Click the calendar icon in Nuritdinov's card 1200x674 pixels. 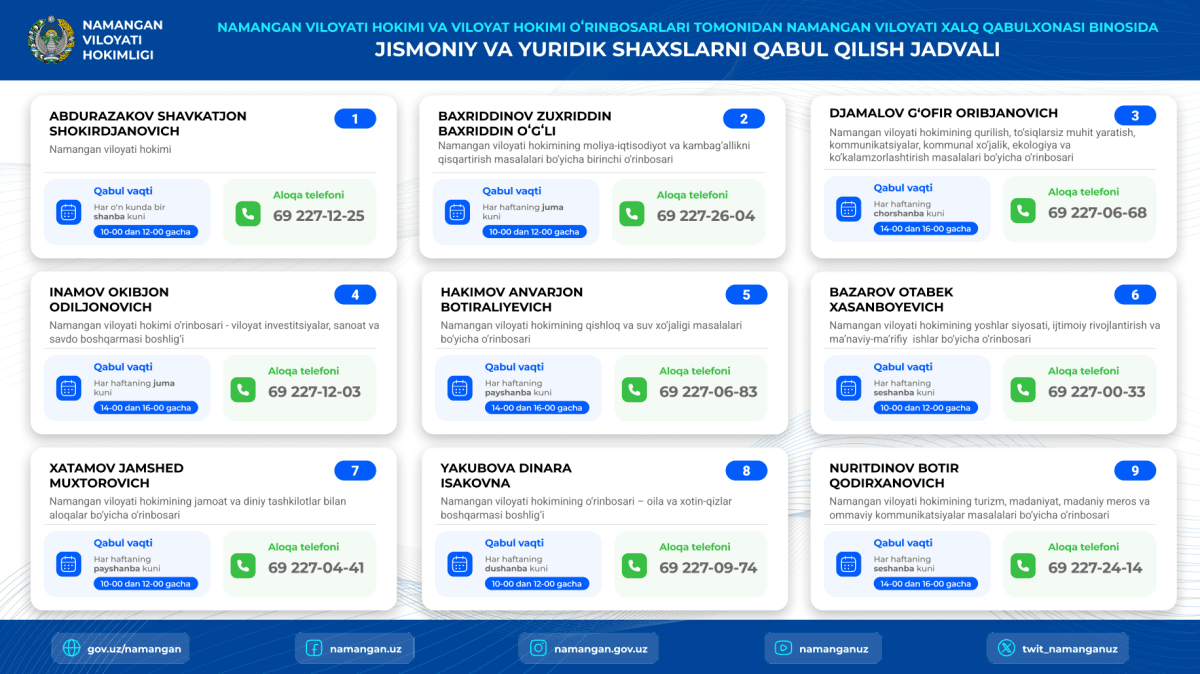848,565
